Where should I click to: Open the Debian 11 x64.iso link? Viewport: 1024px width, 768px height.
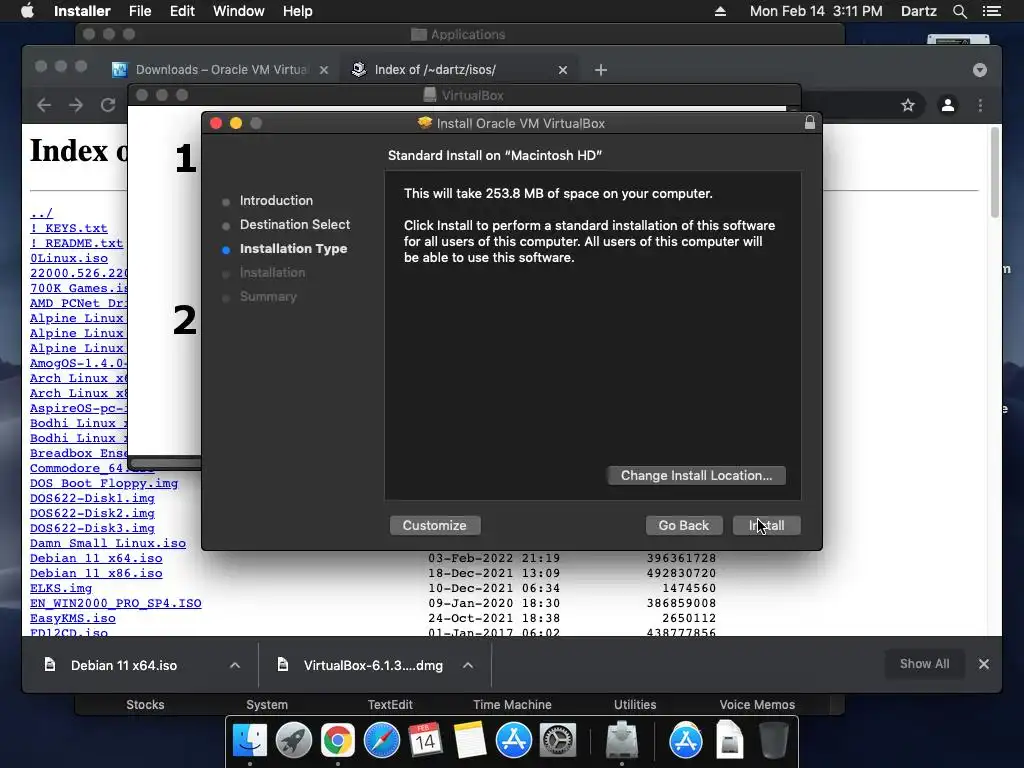click(x=96, y=558)
